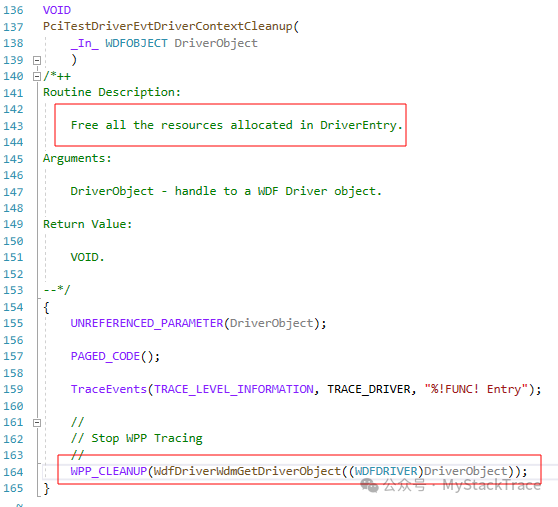Click TRACE_DRIVER argument on line 159
This screenshot has width=558, height=507.
pos(369,389)
